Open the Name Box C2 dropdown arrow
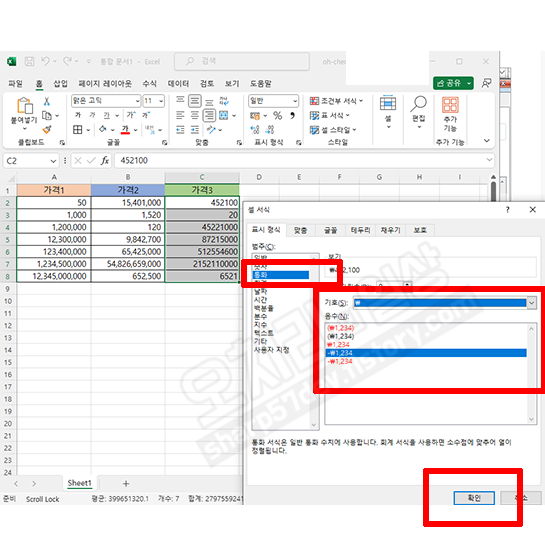The width and height of the screenshot is (545, 556). [x=53, y=161]
